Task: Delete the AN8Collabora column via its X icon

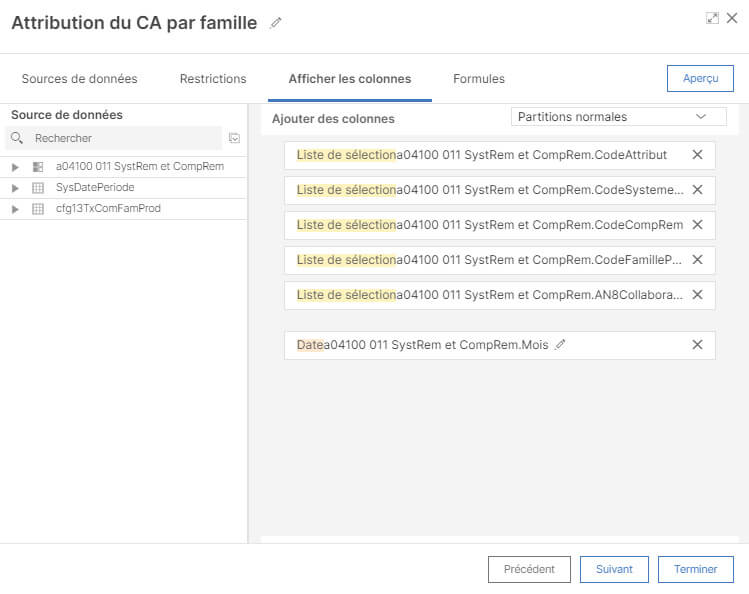Action: [x=697, y=295]
